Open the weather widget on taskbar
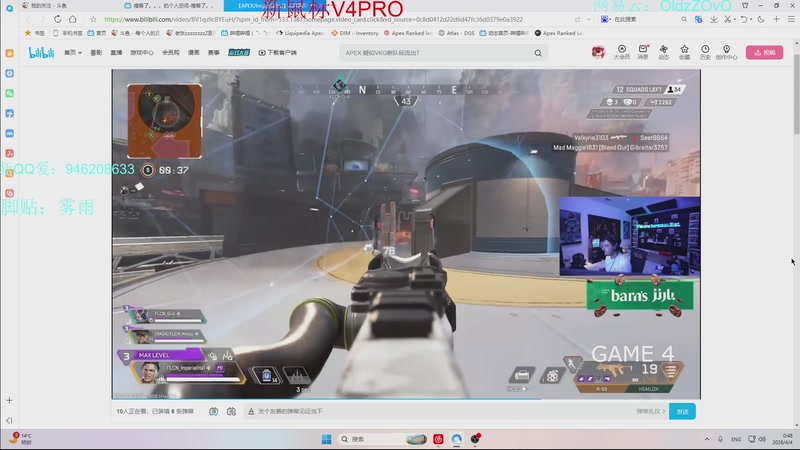This screenshot has width=800, height=450. (21, 439)
